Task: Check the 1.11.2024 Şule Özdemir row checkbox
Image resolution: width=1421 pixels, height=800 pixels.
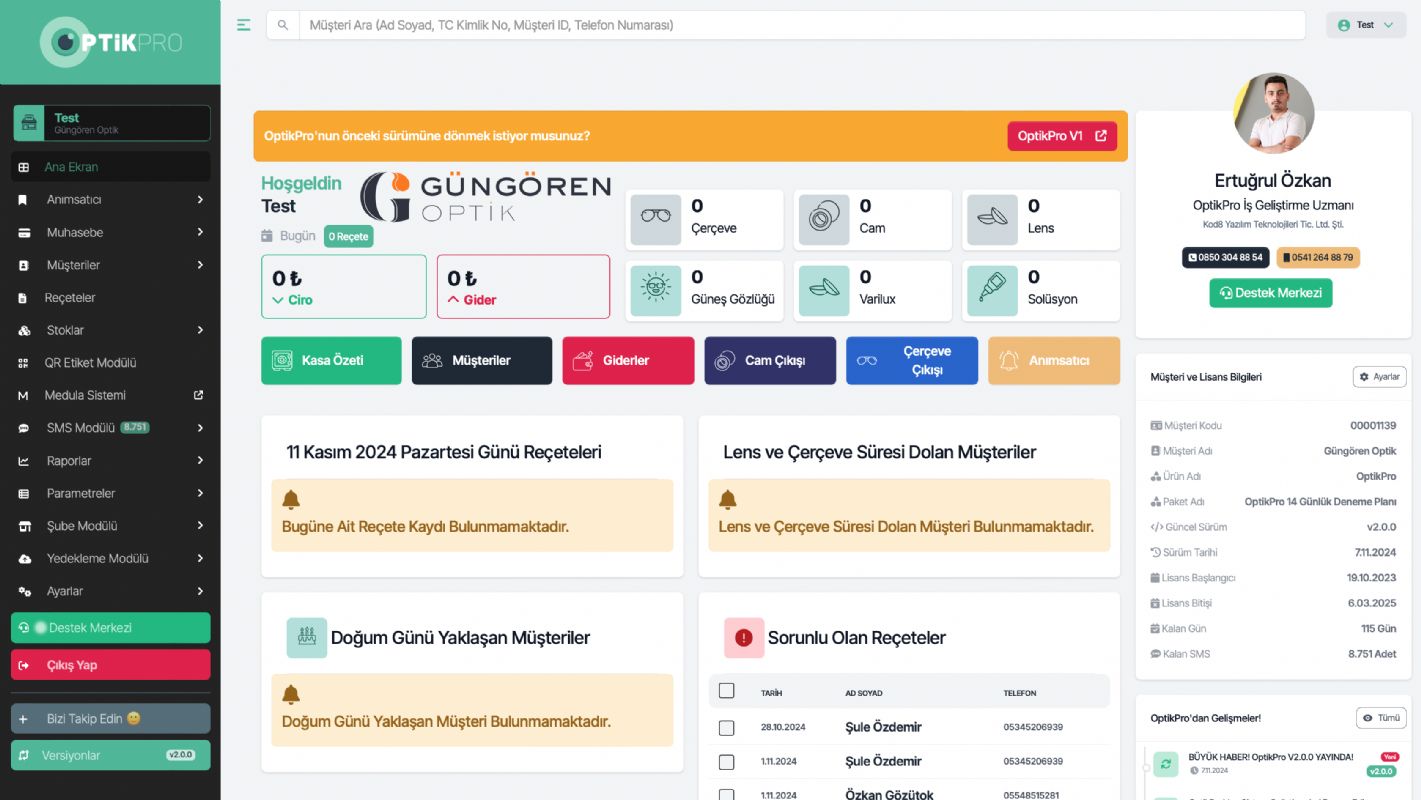Action: point(727,762)
